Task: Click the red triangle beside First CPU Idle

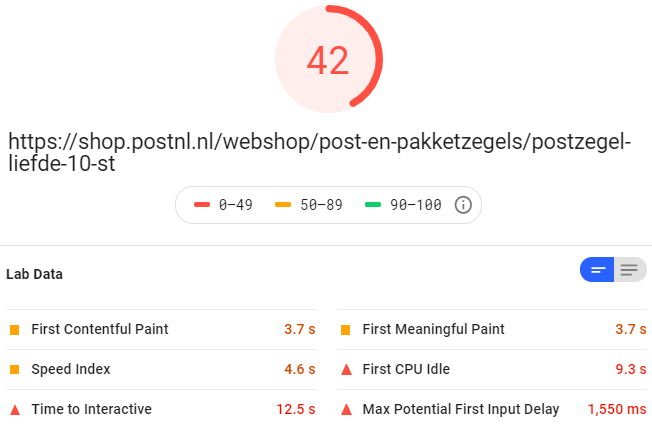Action: click(346, 369)
